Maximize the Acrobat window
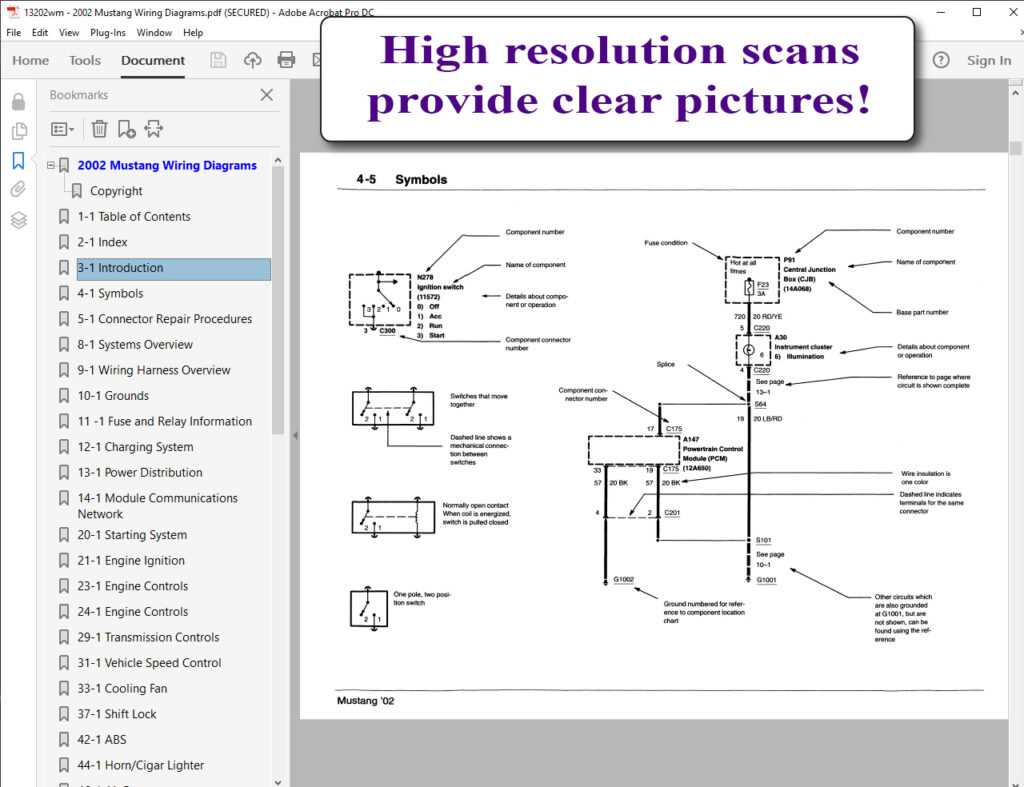1024x787 pixels. pyautogui.click(x=977, y=12)
